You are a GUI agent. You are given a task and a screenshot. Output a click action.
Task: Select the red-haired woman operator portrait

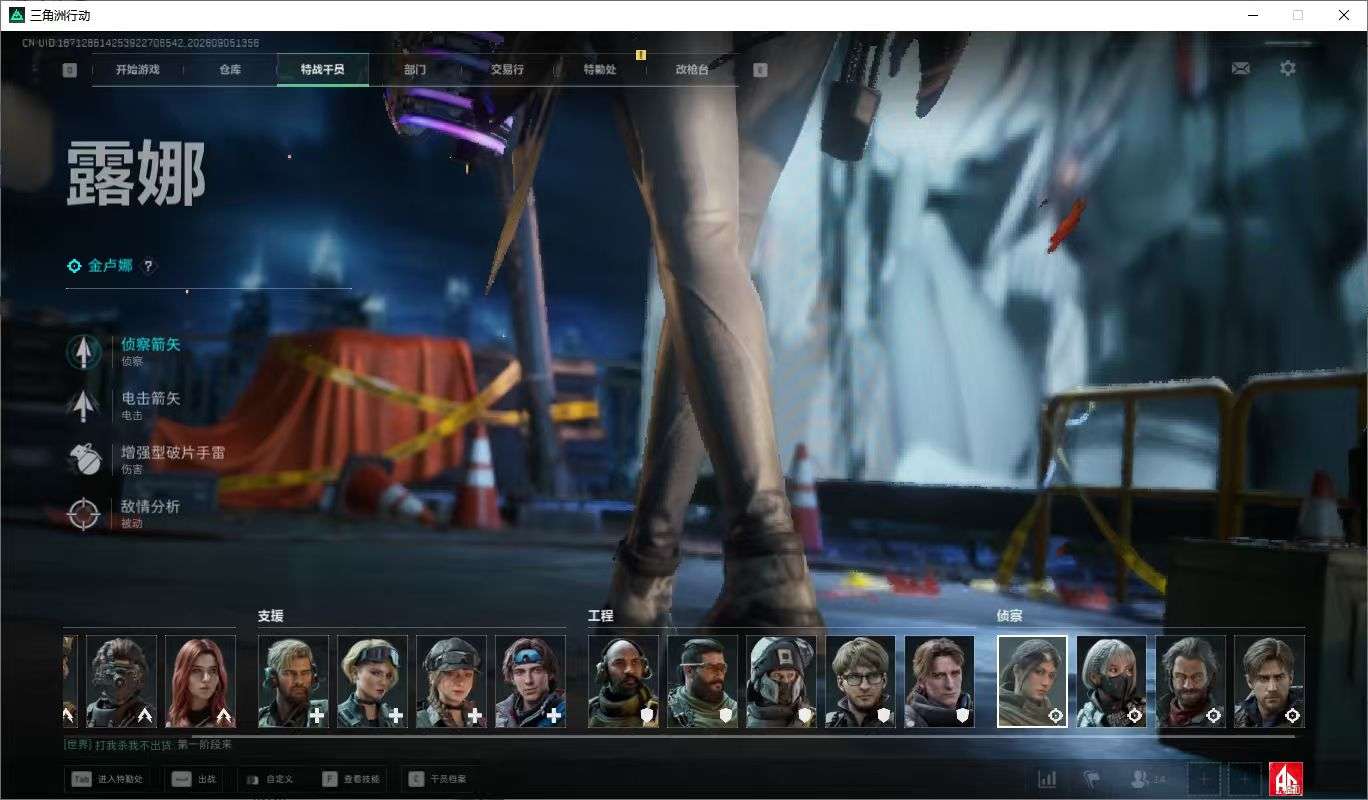pyautogui.click(x=200, y=681)
